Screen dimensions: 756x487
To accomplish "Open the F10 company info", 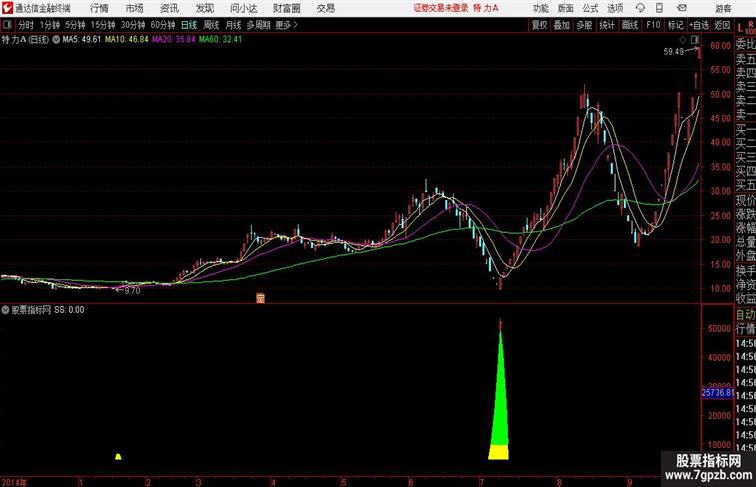I will 653,25.
